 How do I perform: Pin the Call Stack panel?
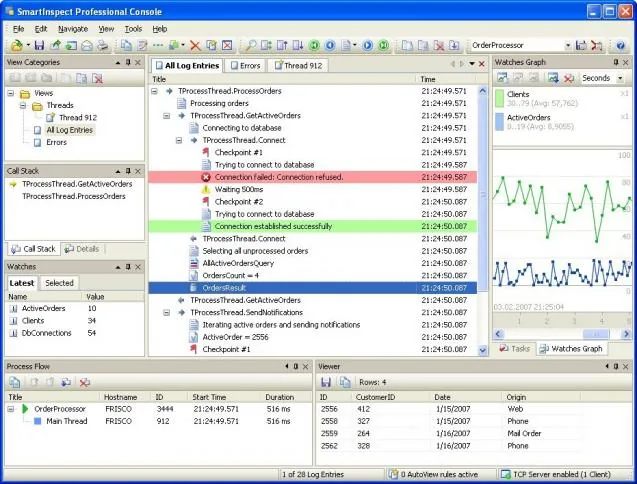(128, 171)
